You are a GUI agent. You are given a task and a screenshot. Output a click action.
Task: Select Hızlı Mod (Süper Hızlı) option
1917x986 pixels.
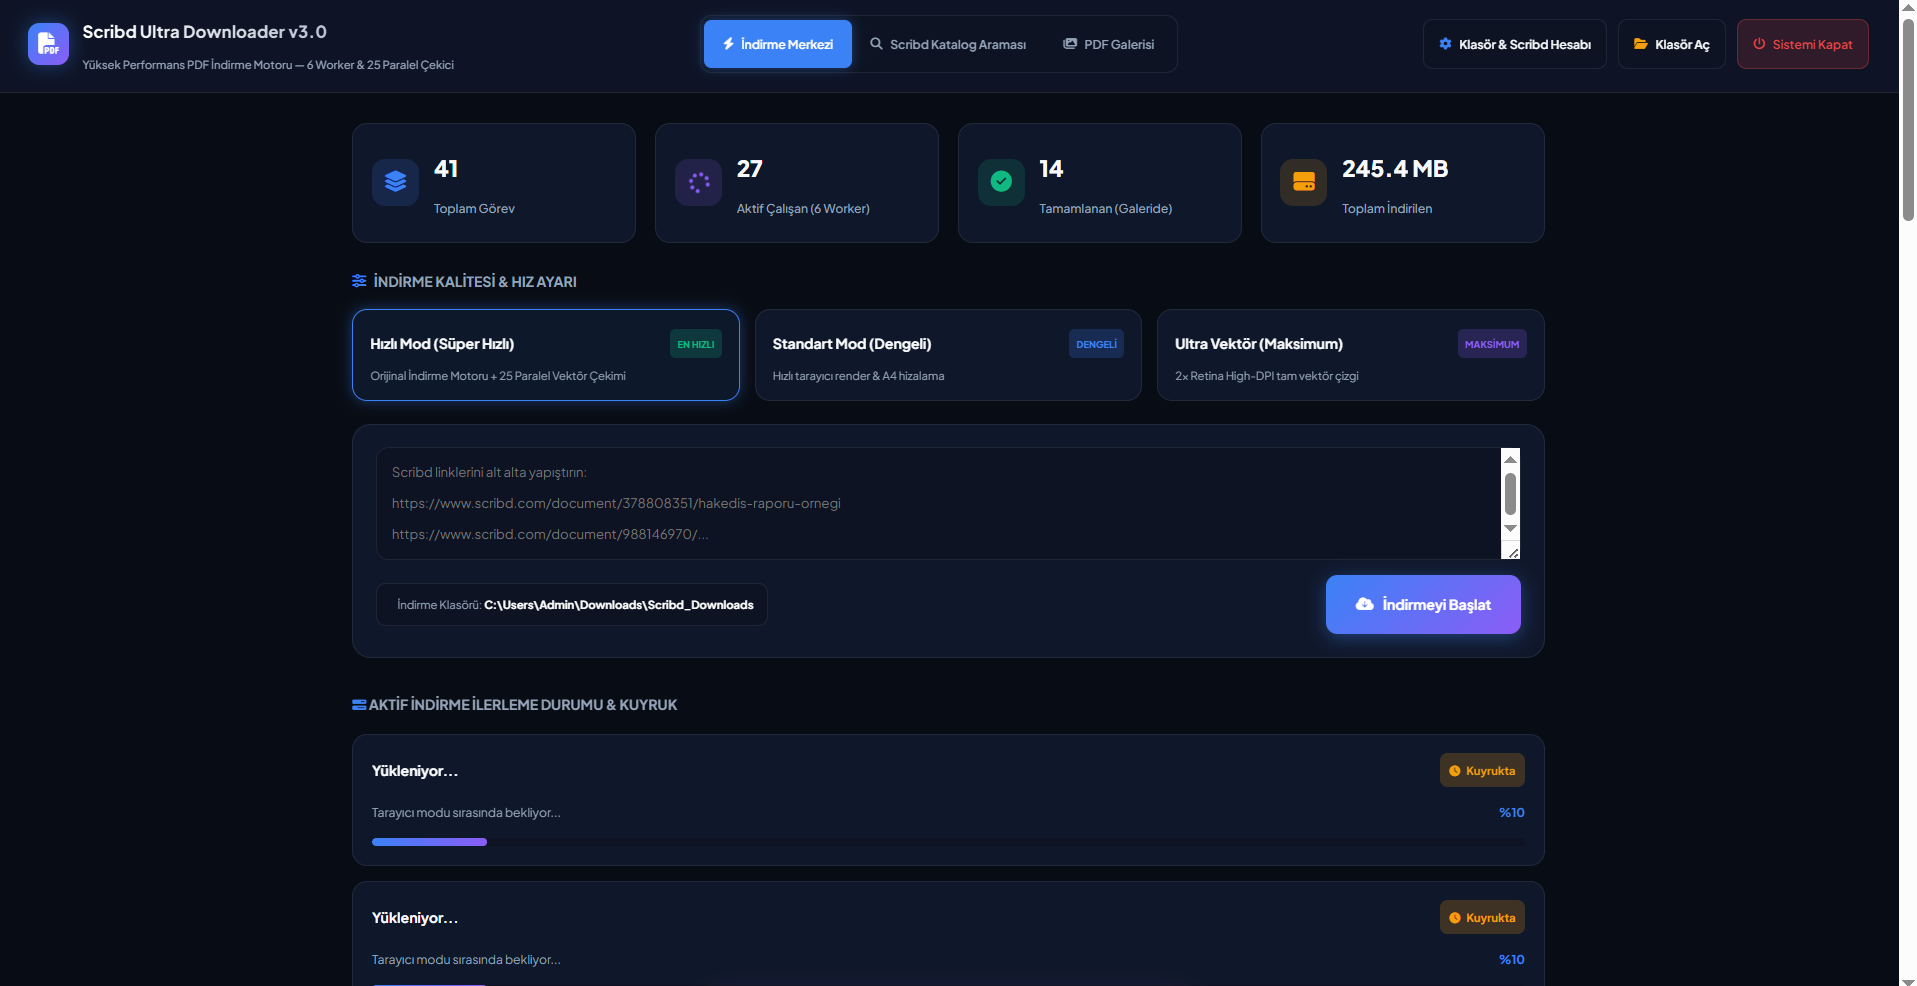click(546, 355)
